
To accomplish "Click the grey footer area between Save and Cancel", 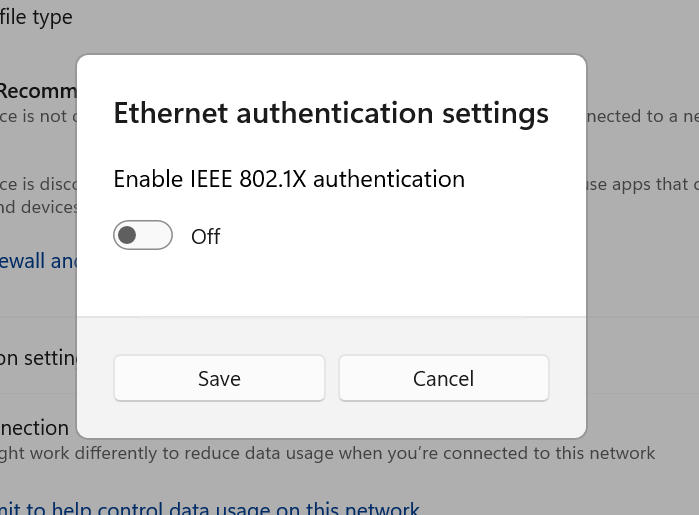I will 332,379.
